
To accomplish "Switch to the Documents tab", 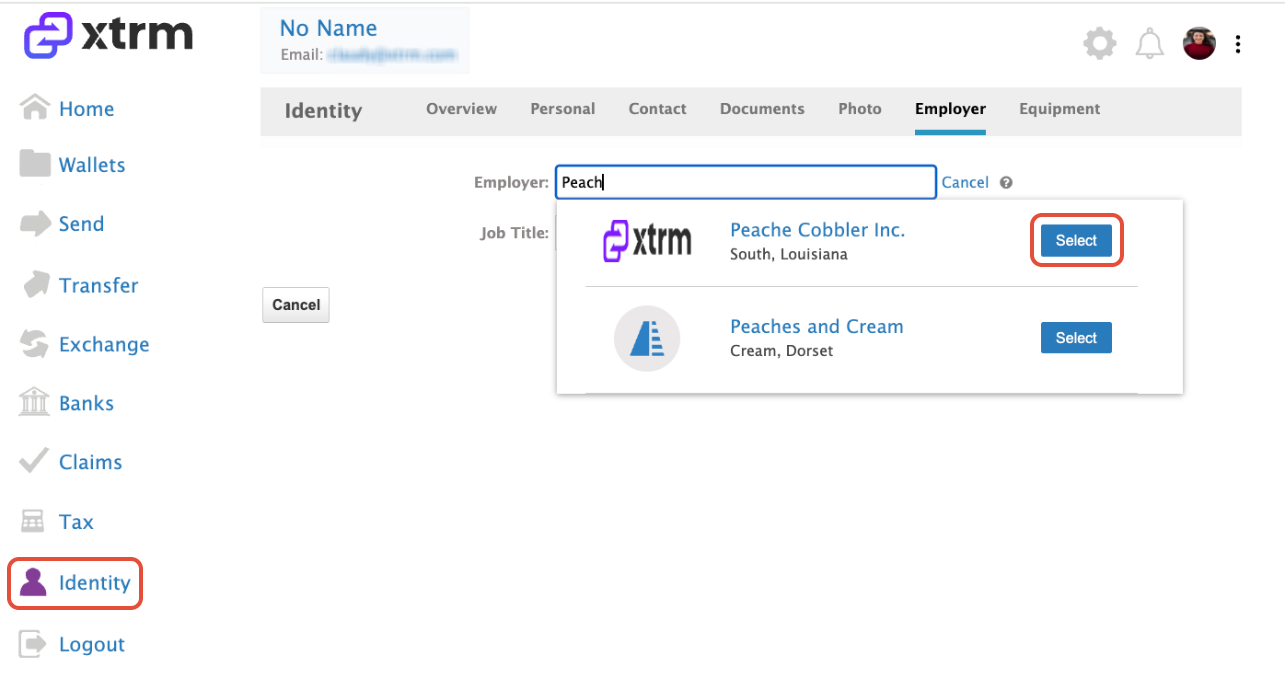I will pyautogui.click(x=762, y=109).
